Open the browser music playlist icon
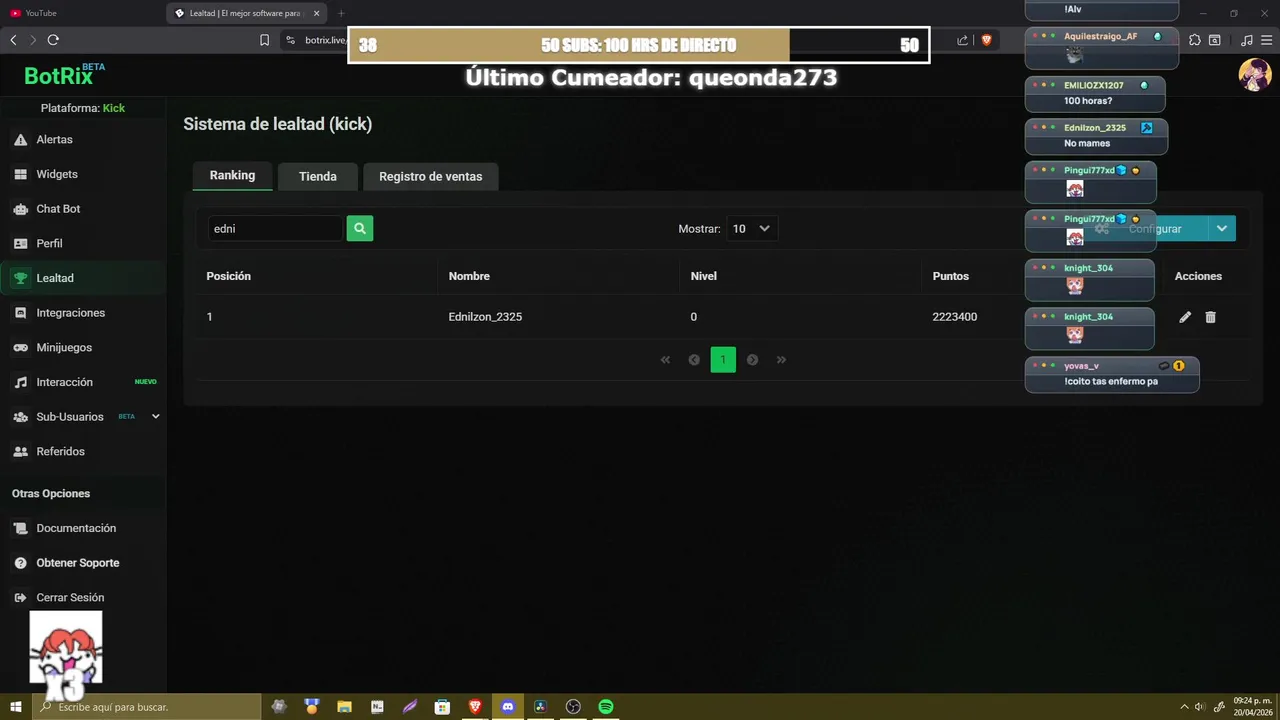 pos(1246,40)
